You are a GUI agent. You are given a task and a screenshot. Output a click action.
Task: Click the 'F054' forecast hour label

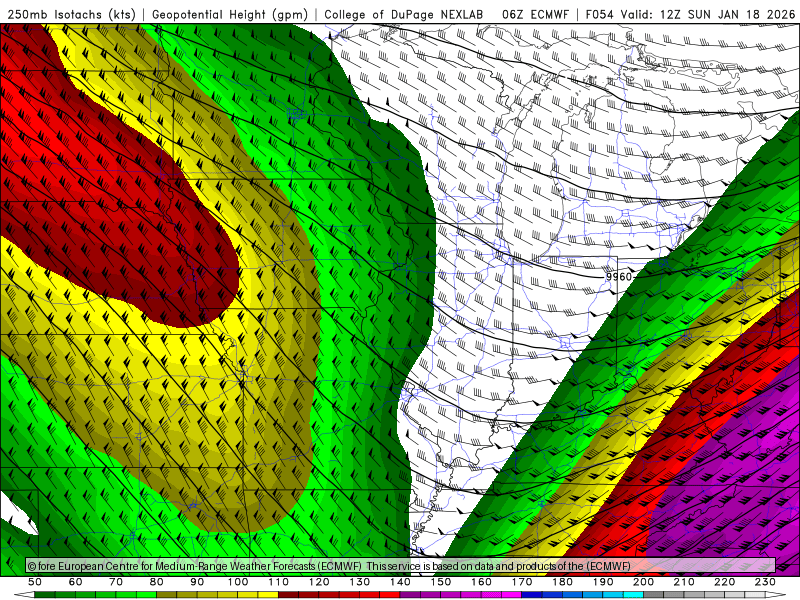599,14
